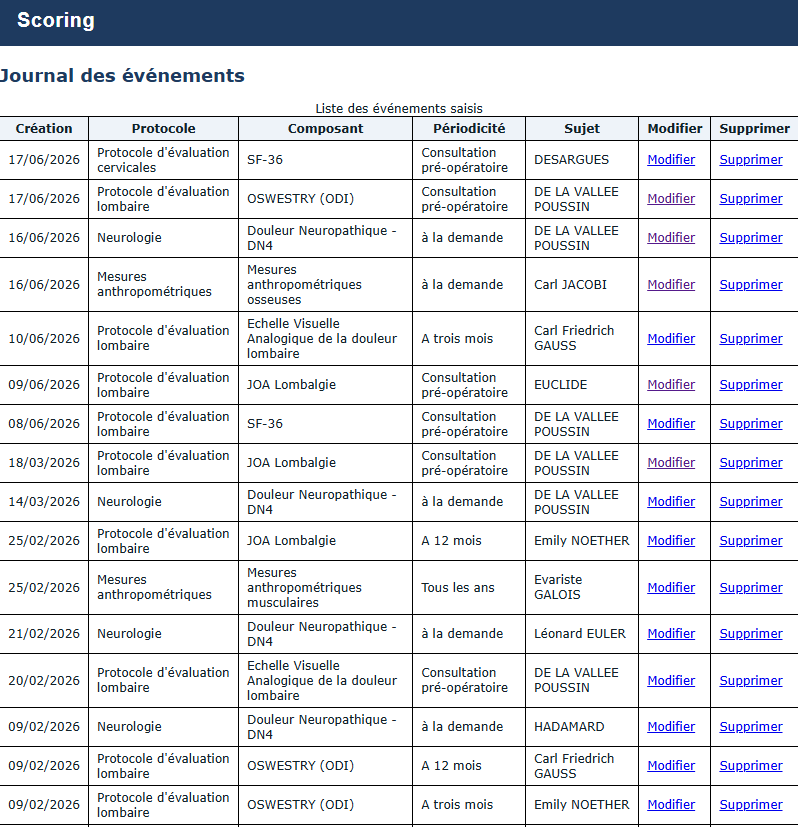
Task: Remove the 10/06/2026 GAUSS event
Action: coord(751,338)
